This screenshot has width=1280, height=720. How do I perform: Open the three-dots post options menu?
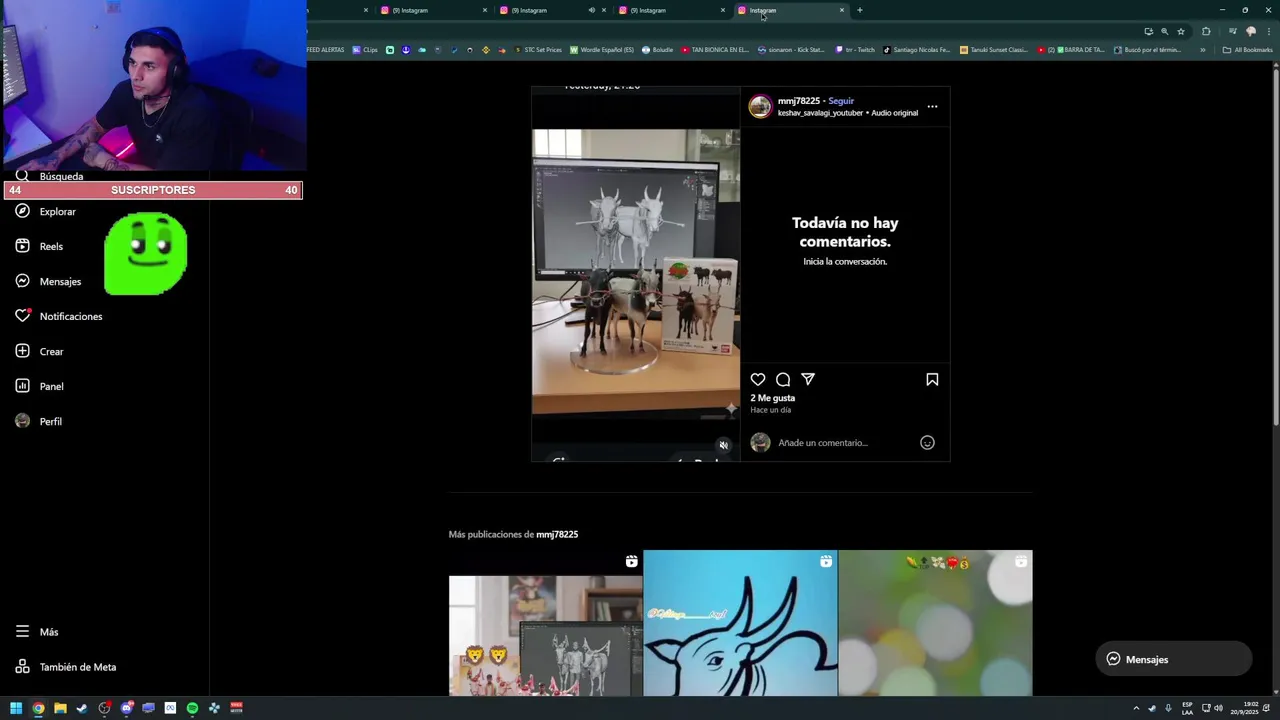click(x=932, y=107)
